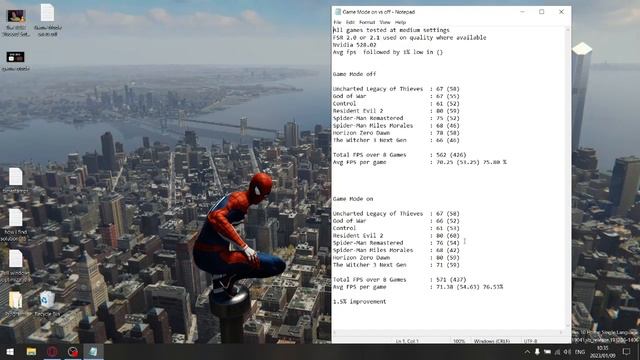
Task: Click the 'Game Mode off' heading line
Action: (x=354, y=74)
